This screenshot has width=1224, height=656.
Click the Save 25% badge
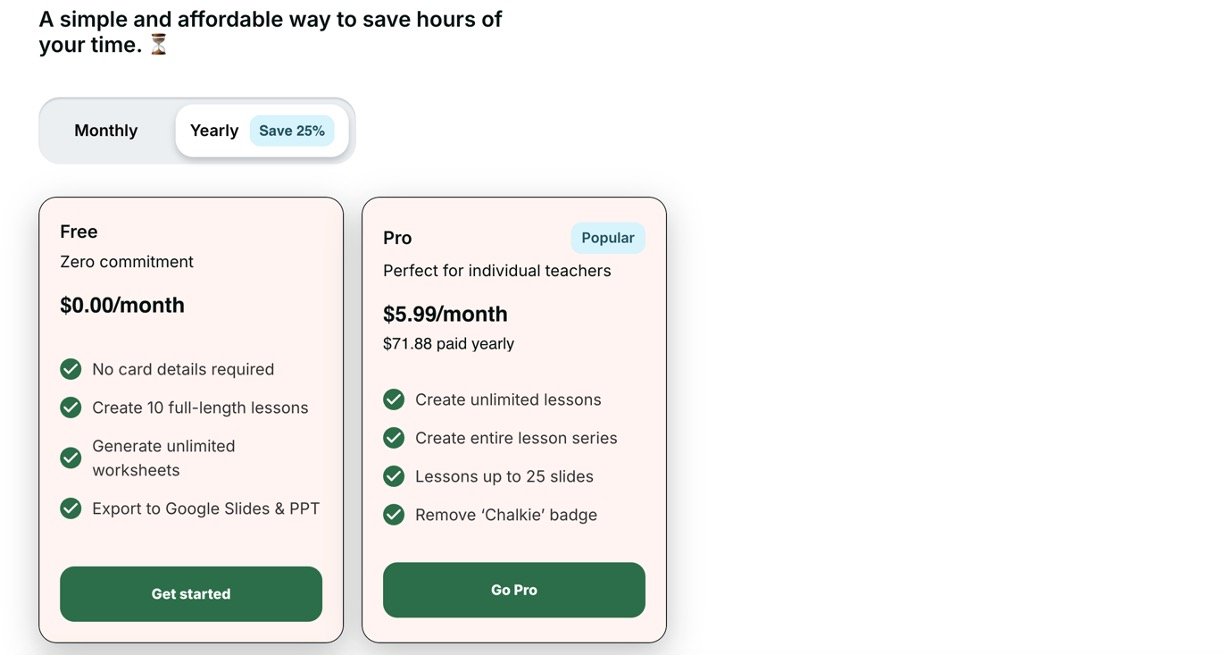point(292,131)
